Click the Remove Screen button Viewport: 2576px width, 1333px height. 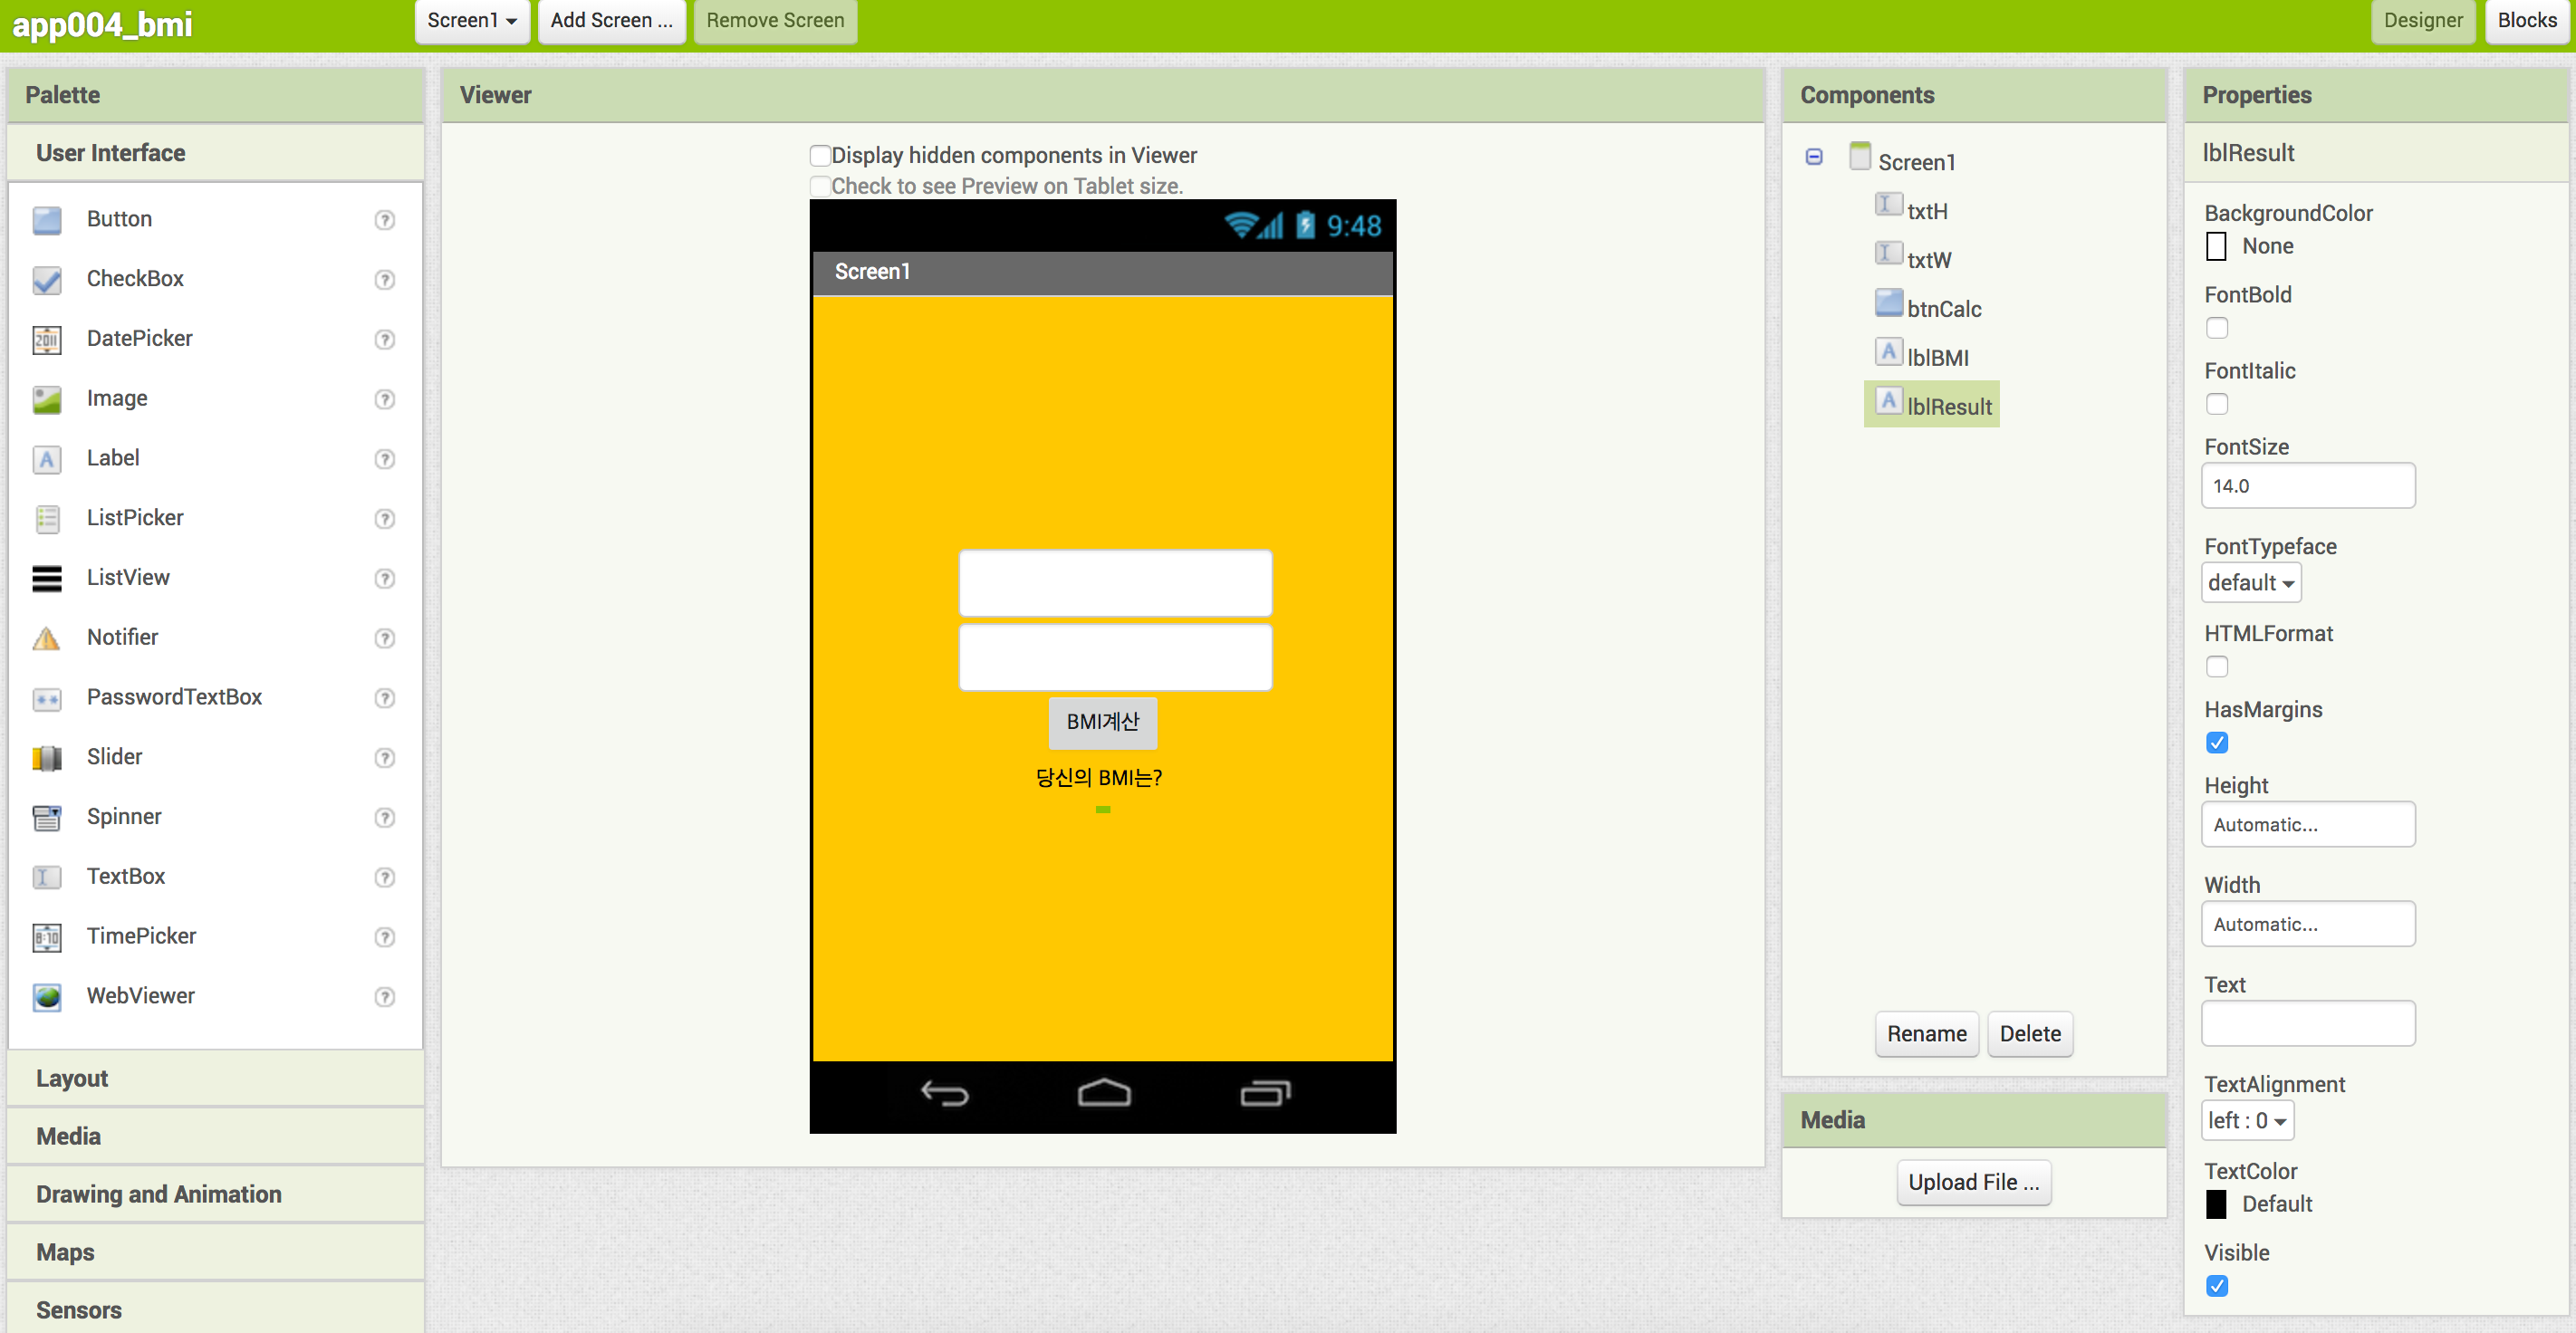(x=775, y=21)
